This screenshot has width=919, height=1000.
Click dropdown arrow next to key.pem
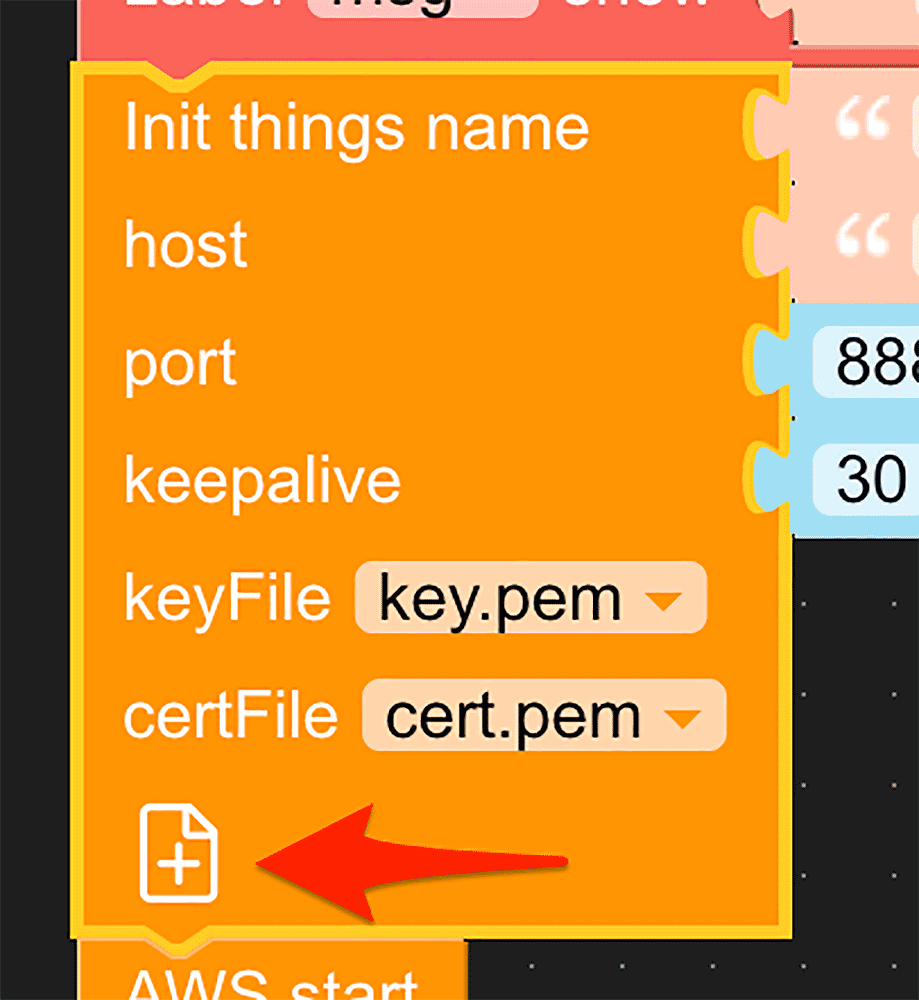coord(663,600)
